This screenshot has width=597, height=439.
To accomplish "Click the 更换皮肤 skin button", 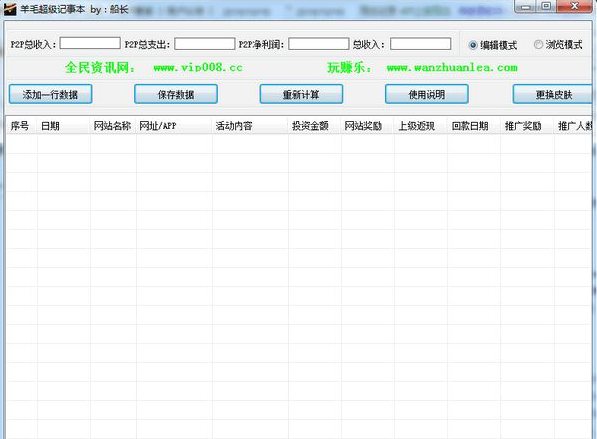I will pyautogui.click(x=553, y=94).
